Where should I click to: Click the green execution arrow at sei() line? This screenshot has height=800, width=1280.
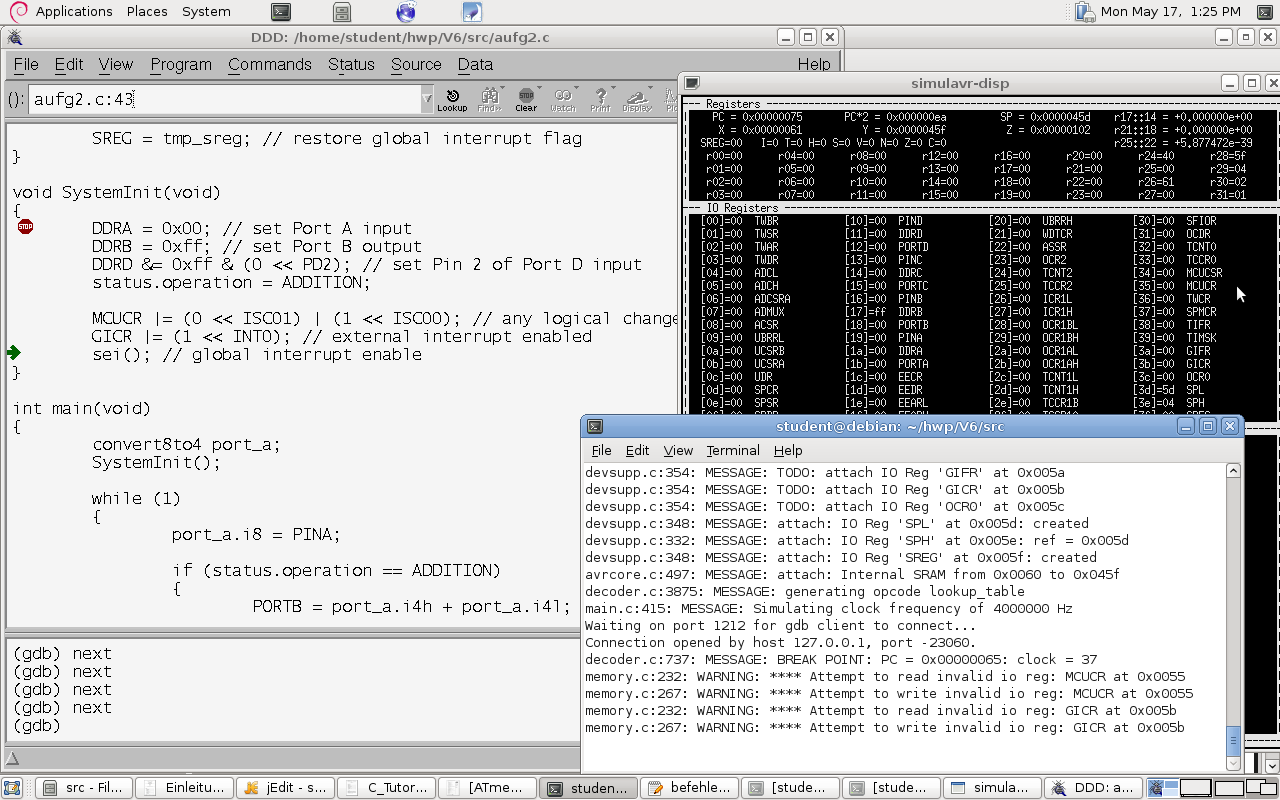pos(14,353)
